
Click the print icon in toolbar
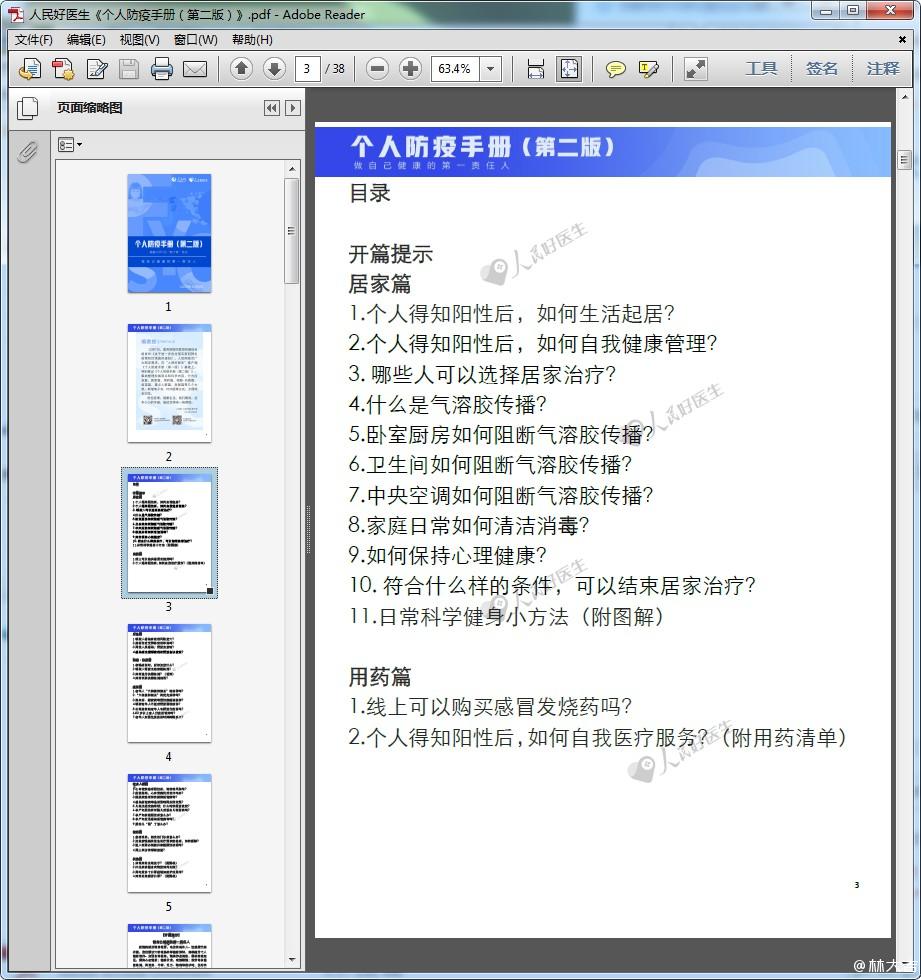[162, 69]
